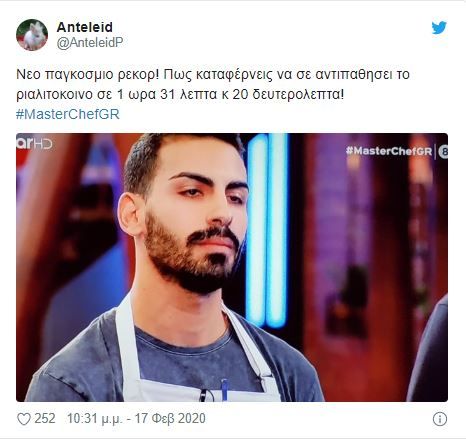Click the Twitter bird logo icon

(439, 28)
